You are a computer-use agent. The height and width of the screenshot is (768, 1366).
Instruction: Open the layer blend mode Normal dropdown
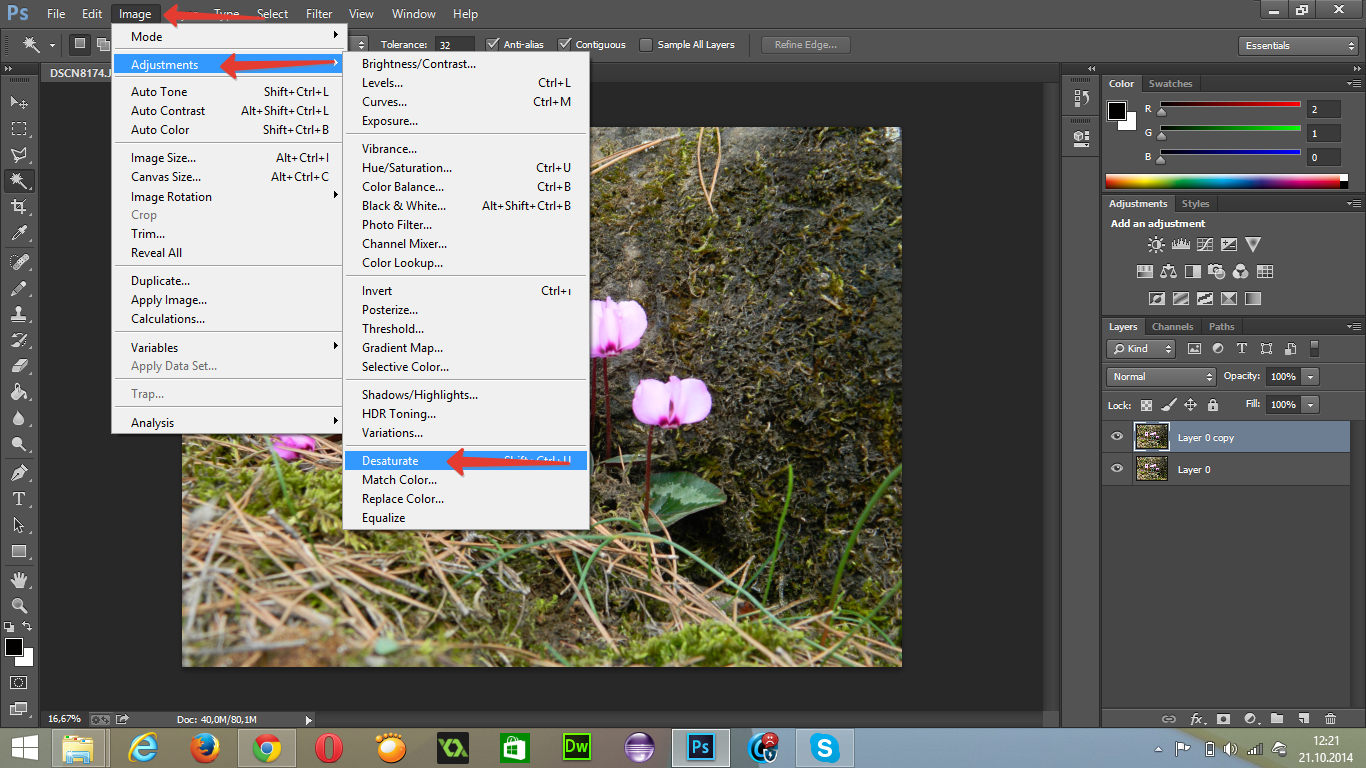[1161, 377]
